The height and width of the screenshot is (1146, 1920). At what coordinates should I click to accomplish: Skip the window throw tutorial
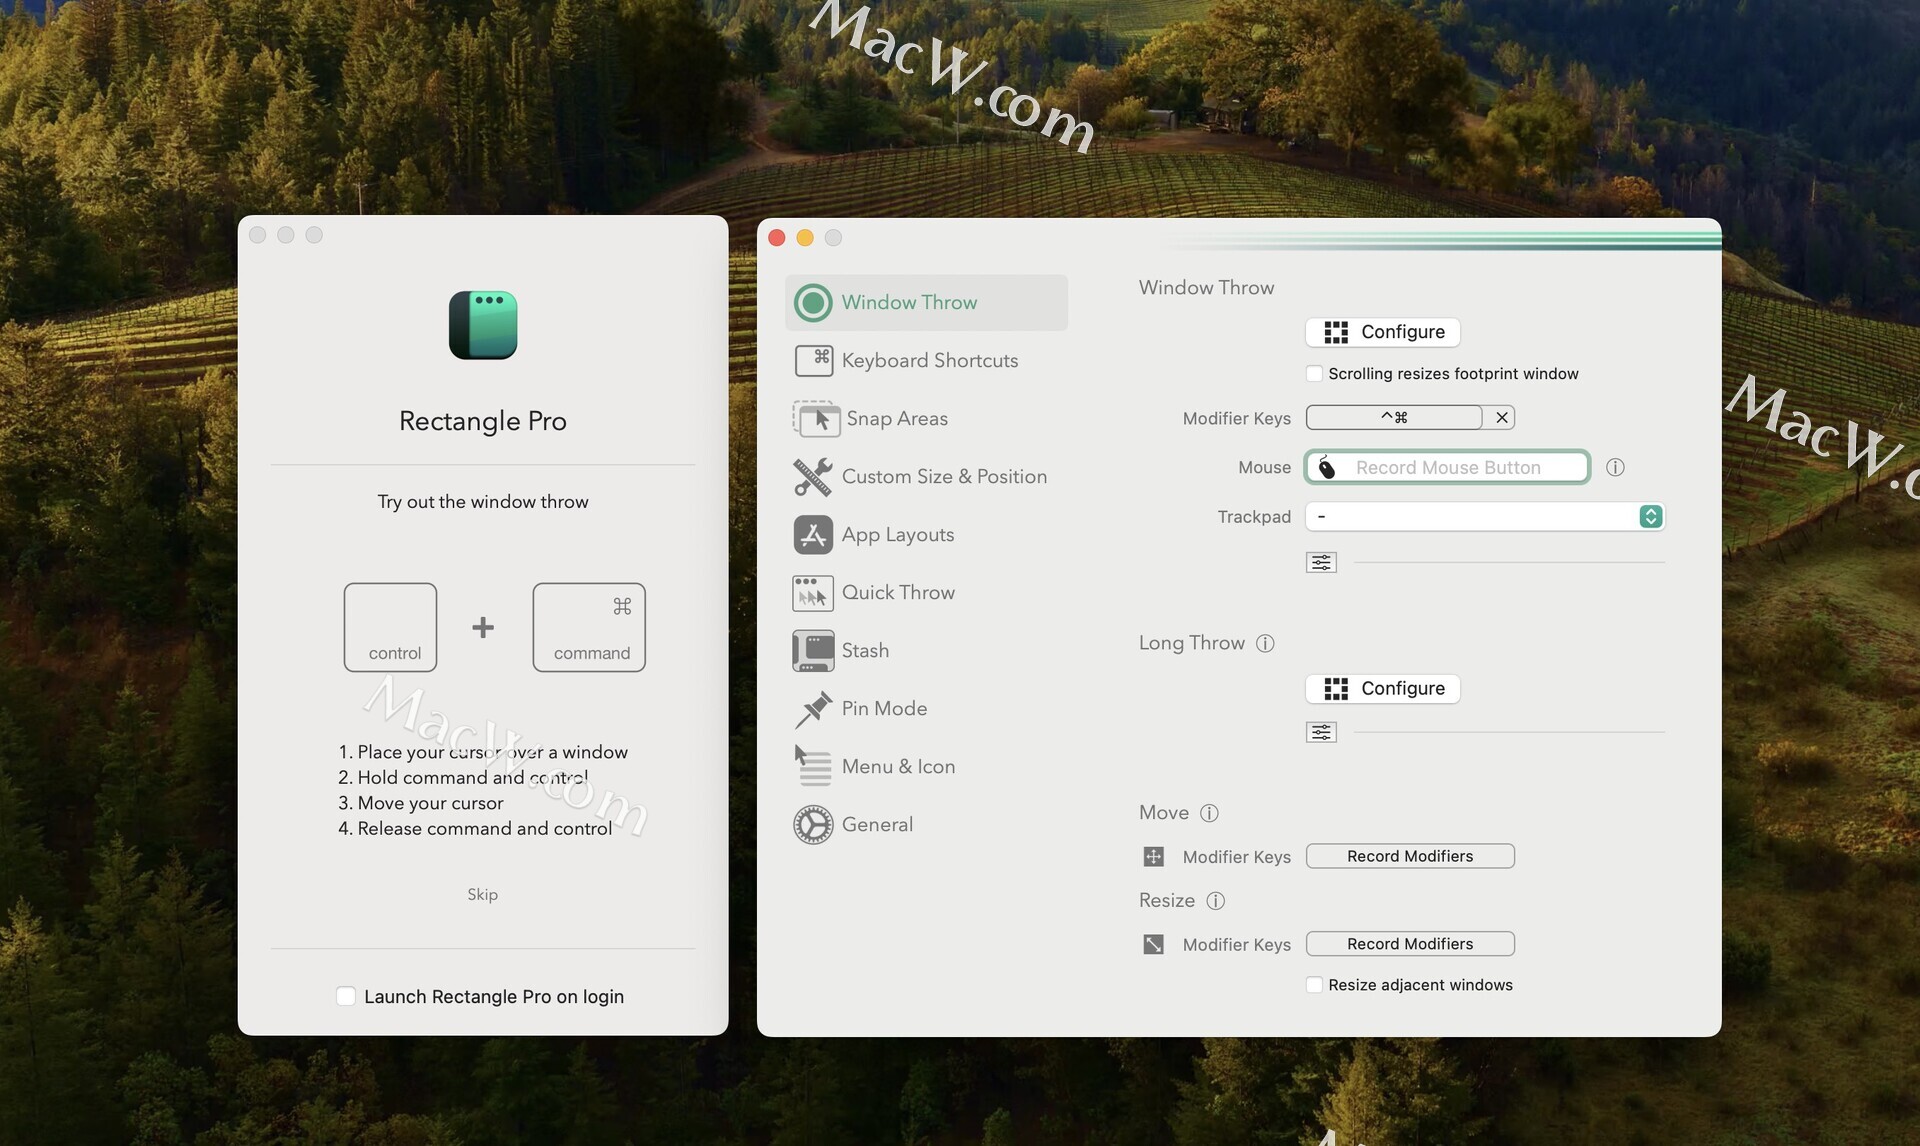click(x=482, y=894)
